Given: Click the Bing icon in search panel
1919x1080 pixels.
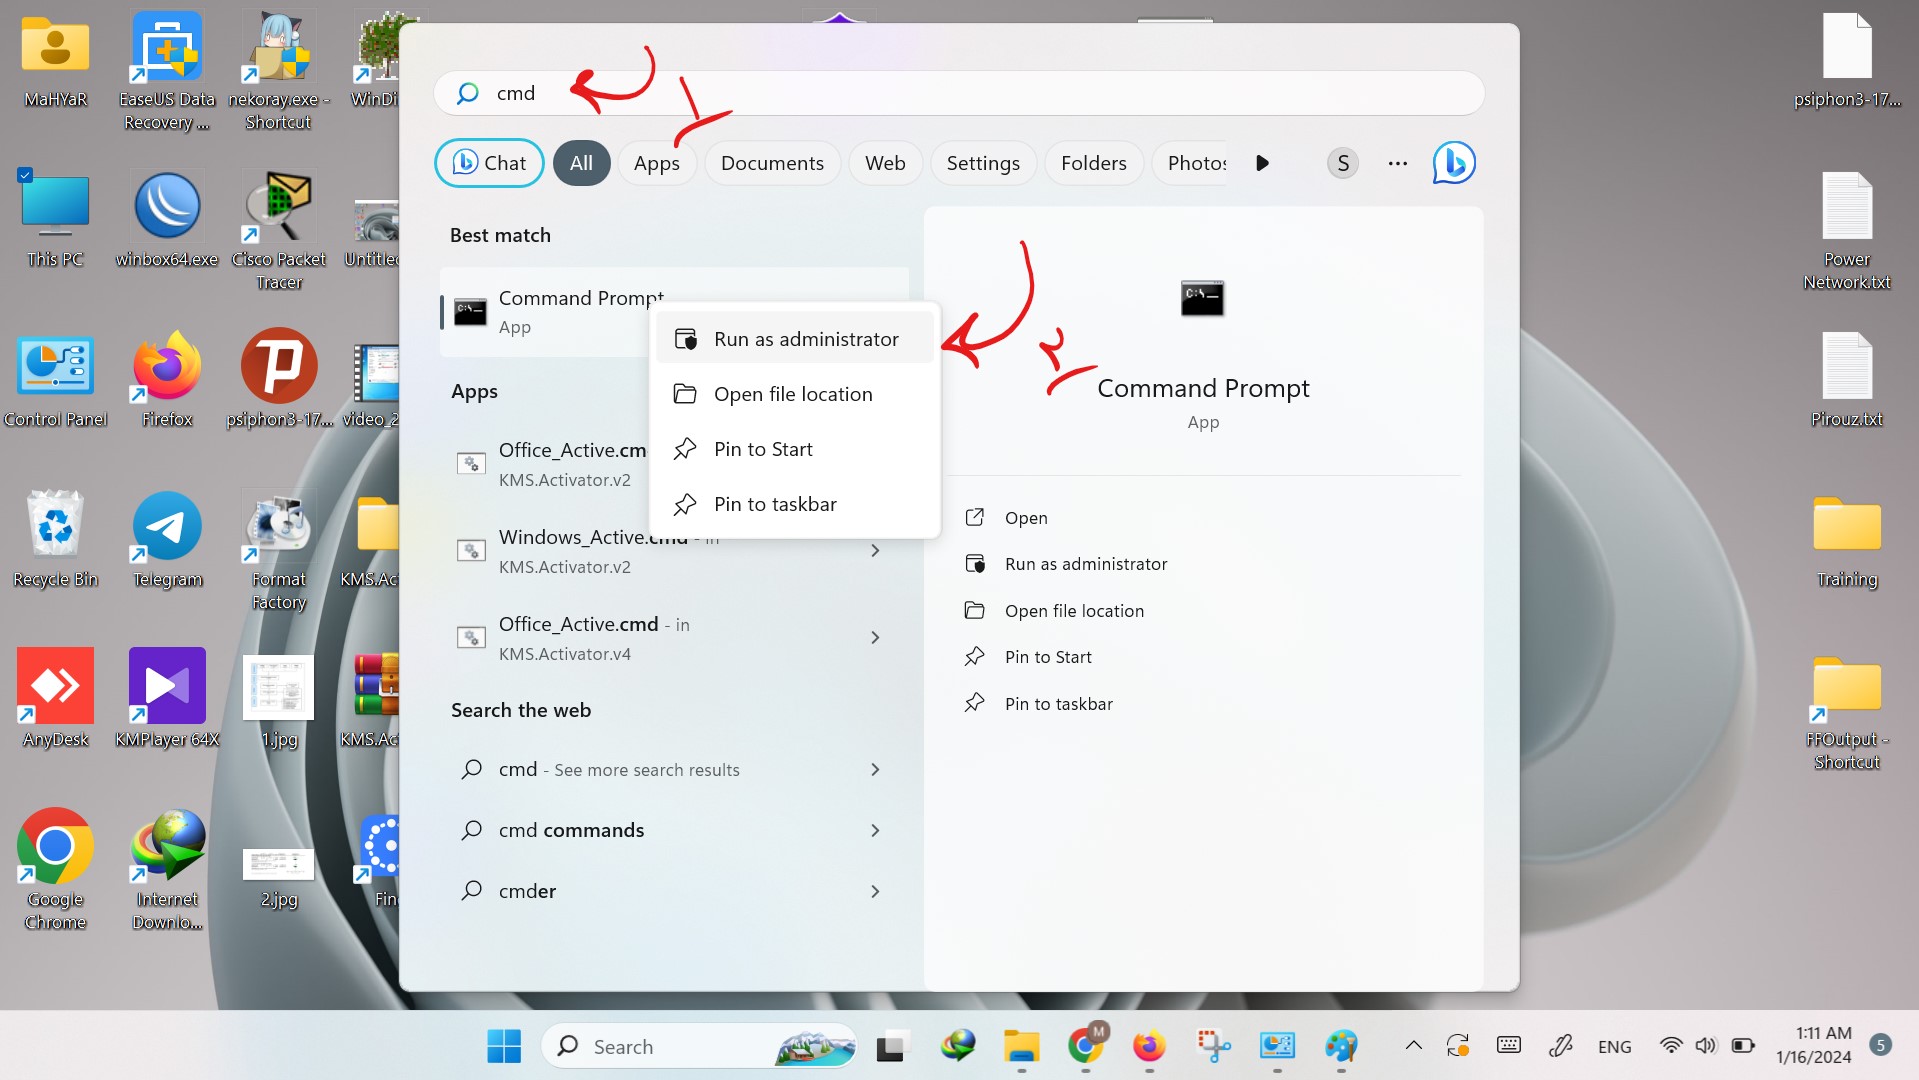Looking at the screenshot, I should pos(1454,163).
